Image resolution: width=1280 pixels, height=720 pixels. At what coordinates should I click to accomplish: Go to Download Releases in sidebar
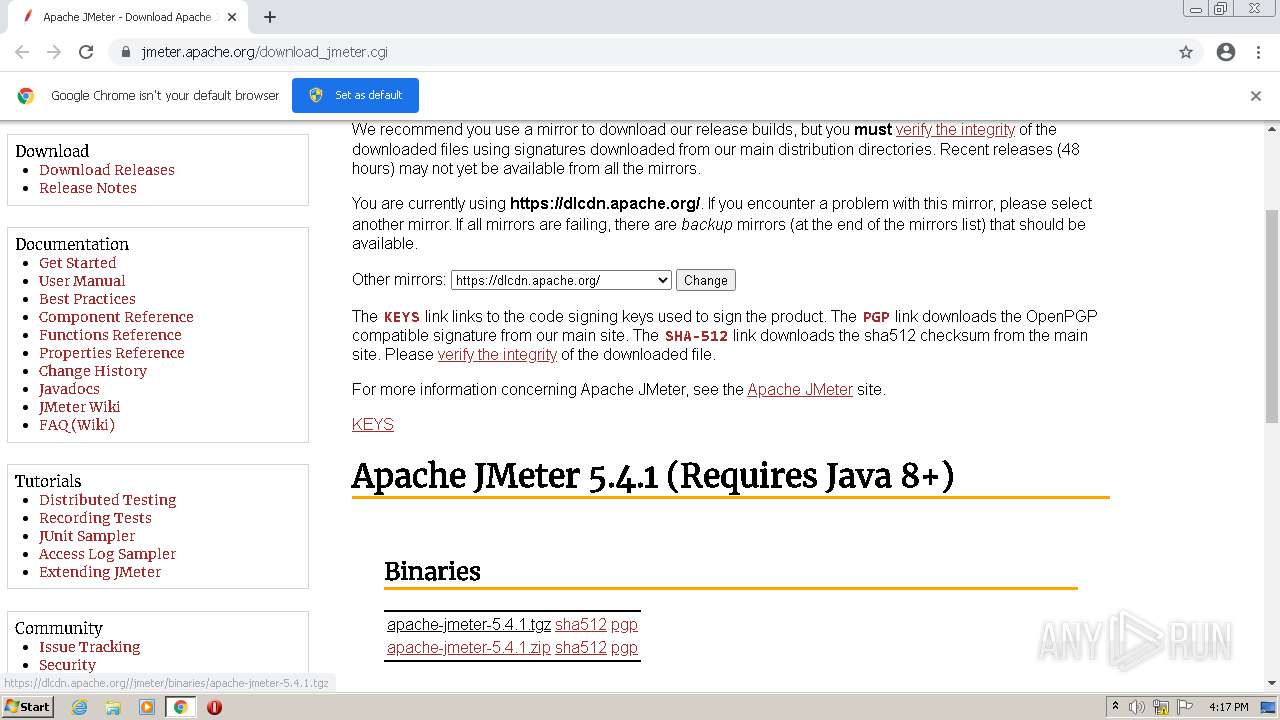(x=107, y=170)
